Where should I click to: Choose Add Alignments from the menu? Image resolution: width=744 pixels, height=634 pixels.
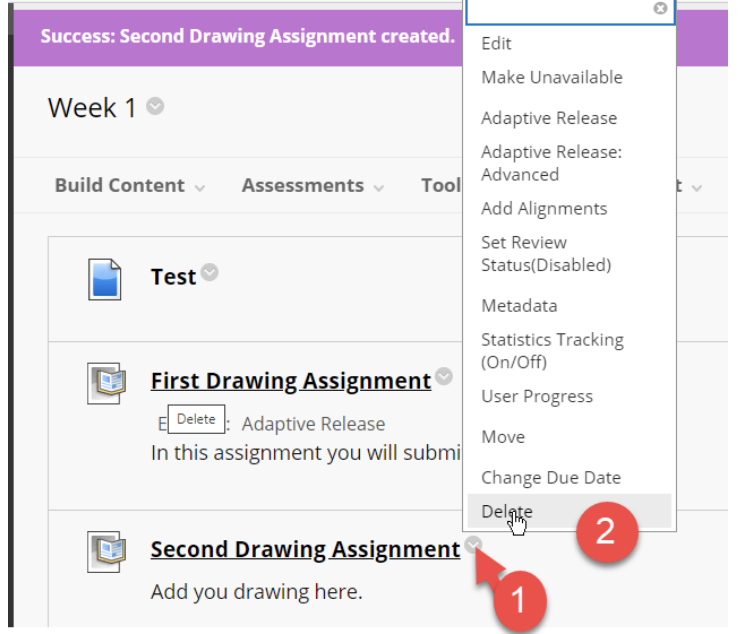[544, 208]
